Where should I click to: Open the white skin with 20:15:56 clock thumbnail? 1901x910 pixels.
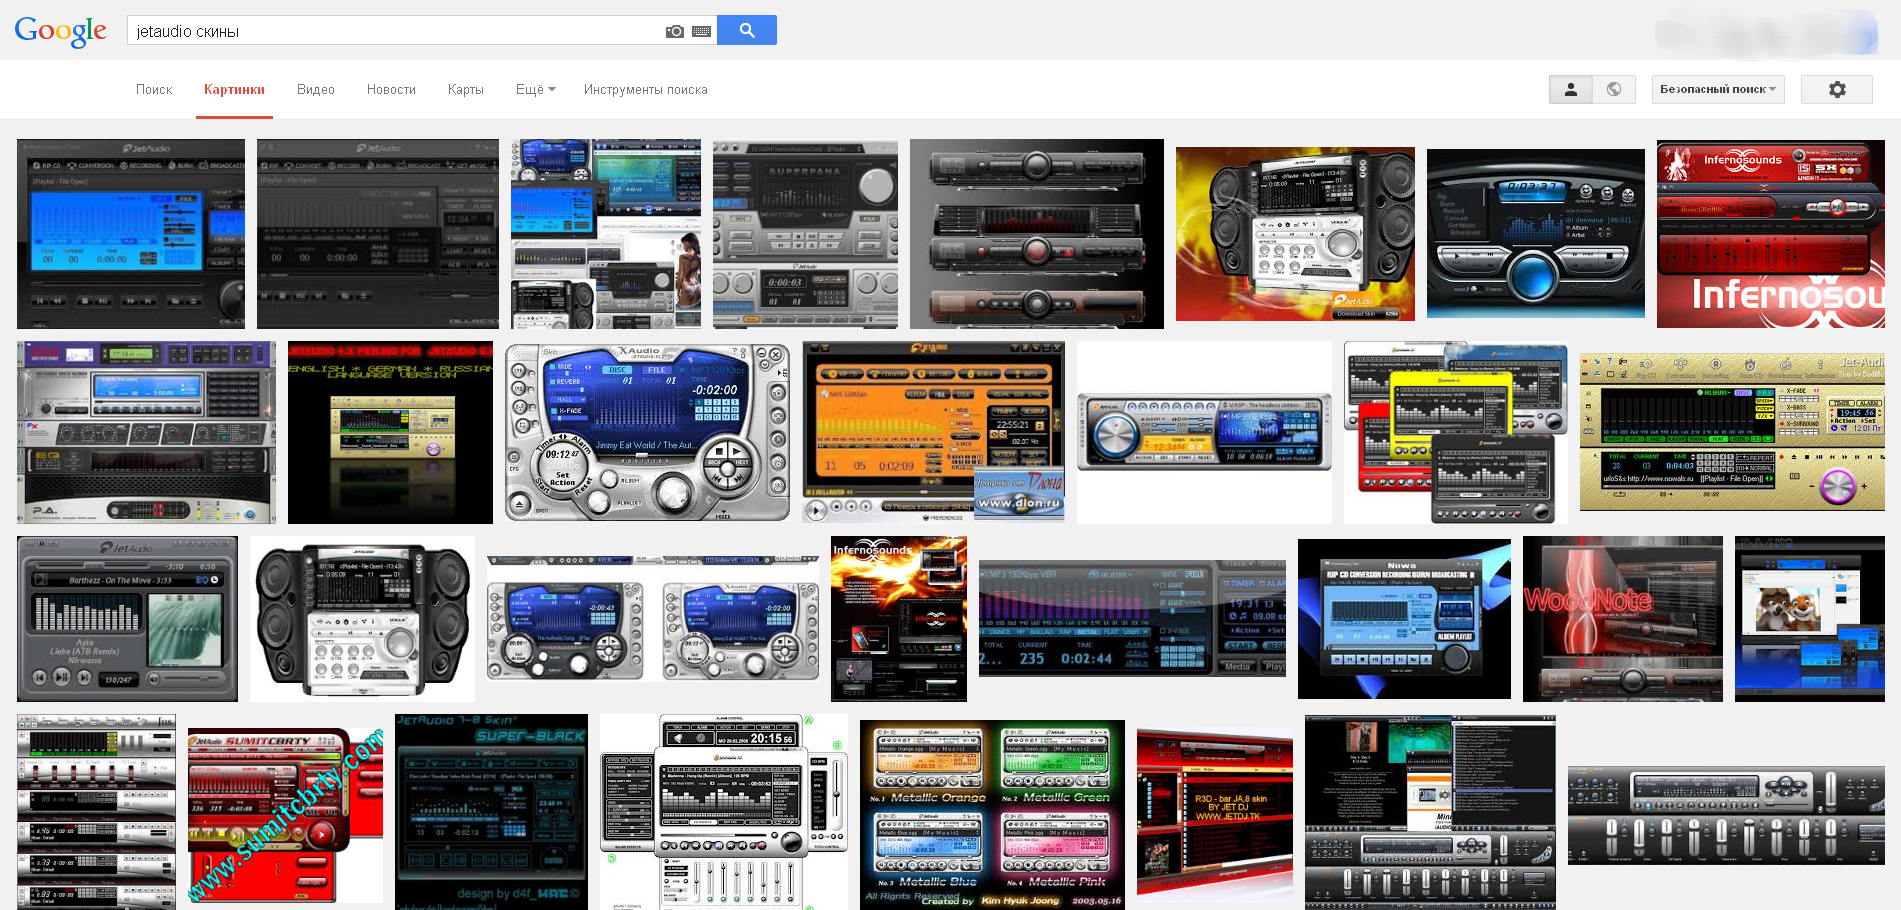724,812
